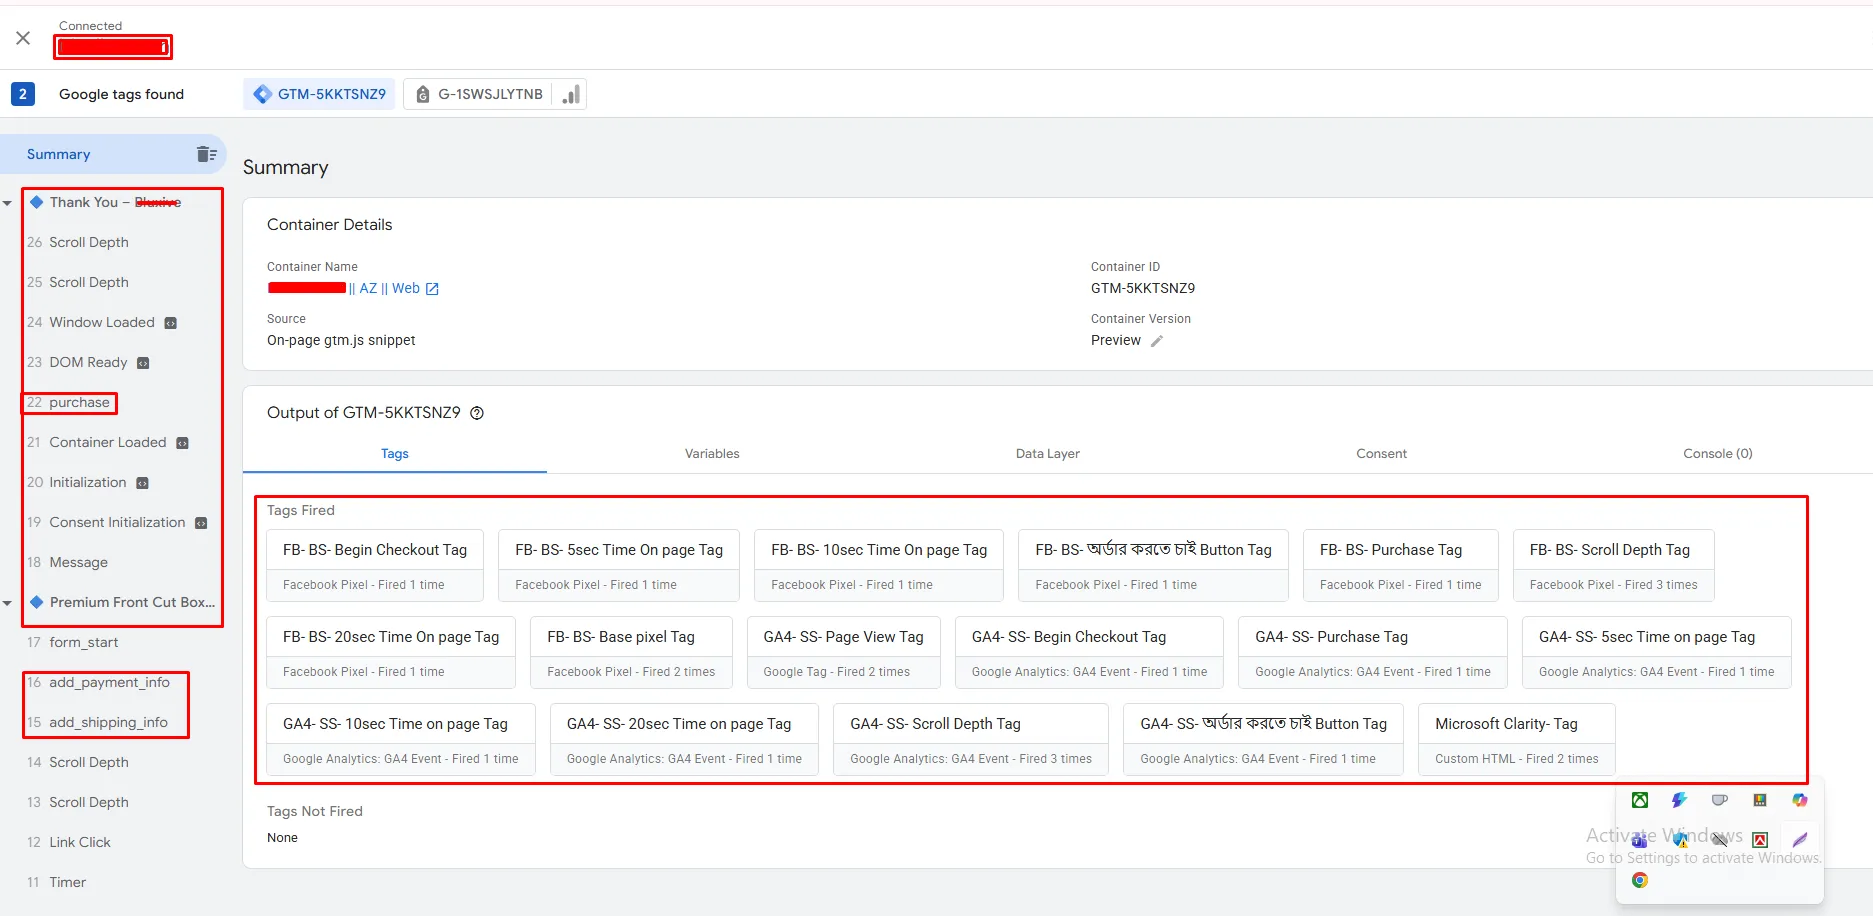Viewport: 1873px width, 916px height.
Task: Open help icon beside Output of GTM-5KKTSNZ9
Action: click(x=477, y=413)
